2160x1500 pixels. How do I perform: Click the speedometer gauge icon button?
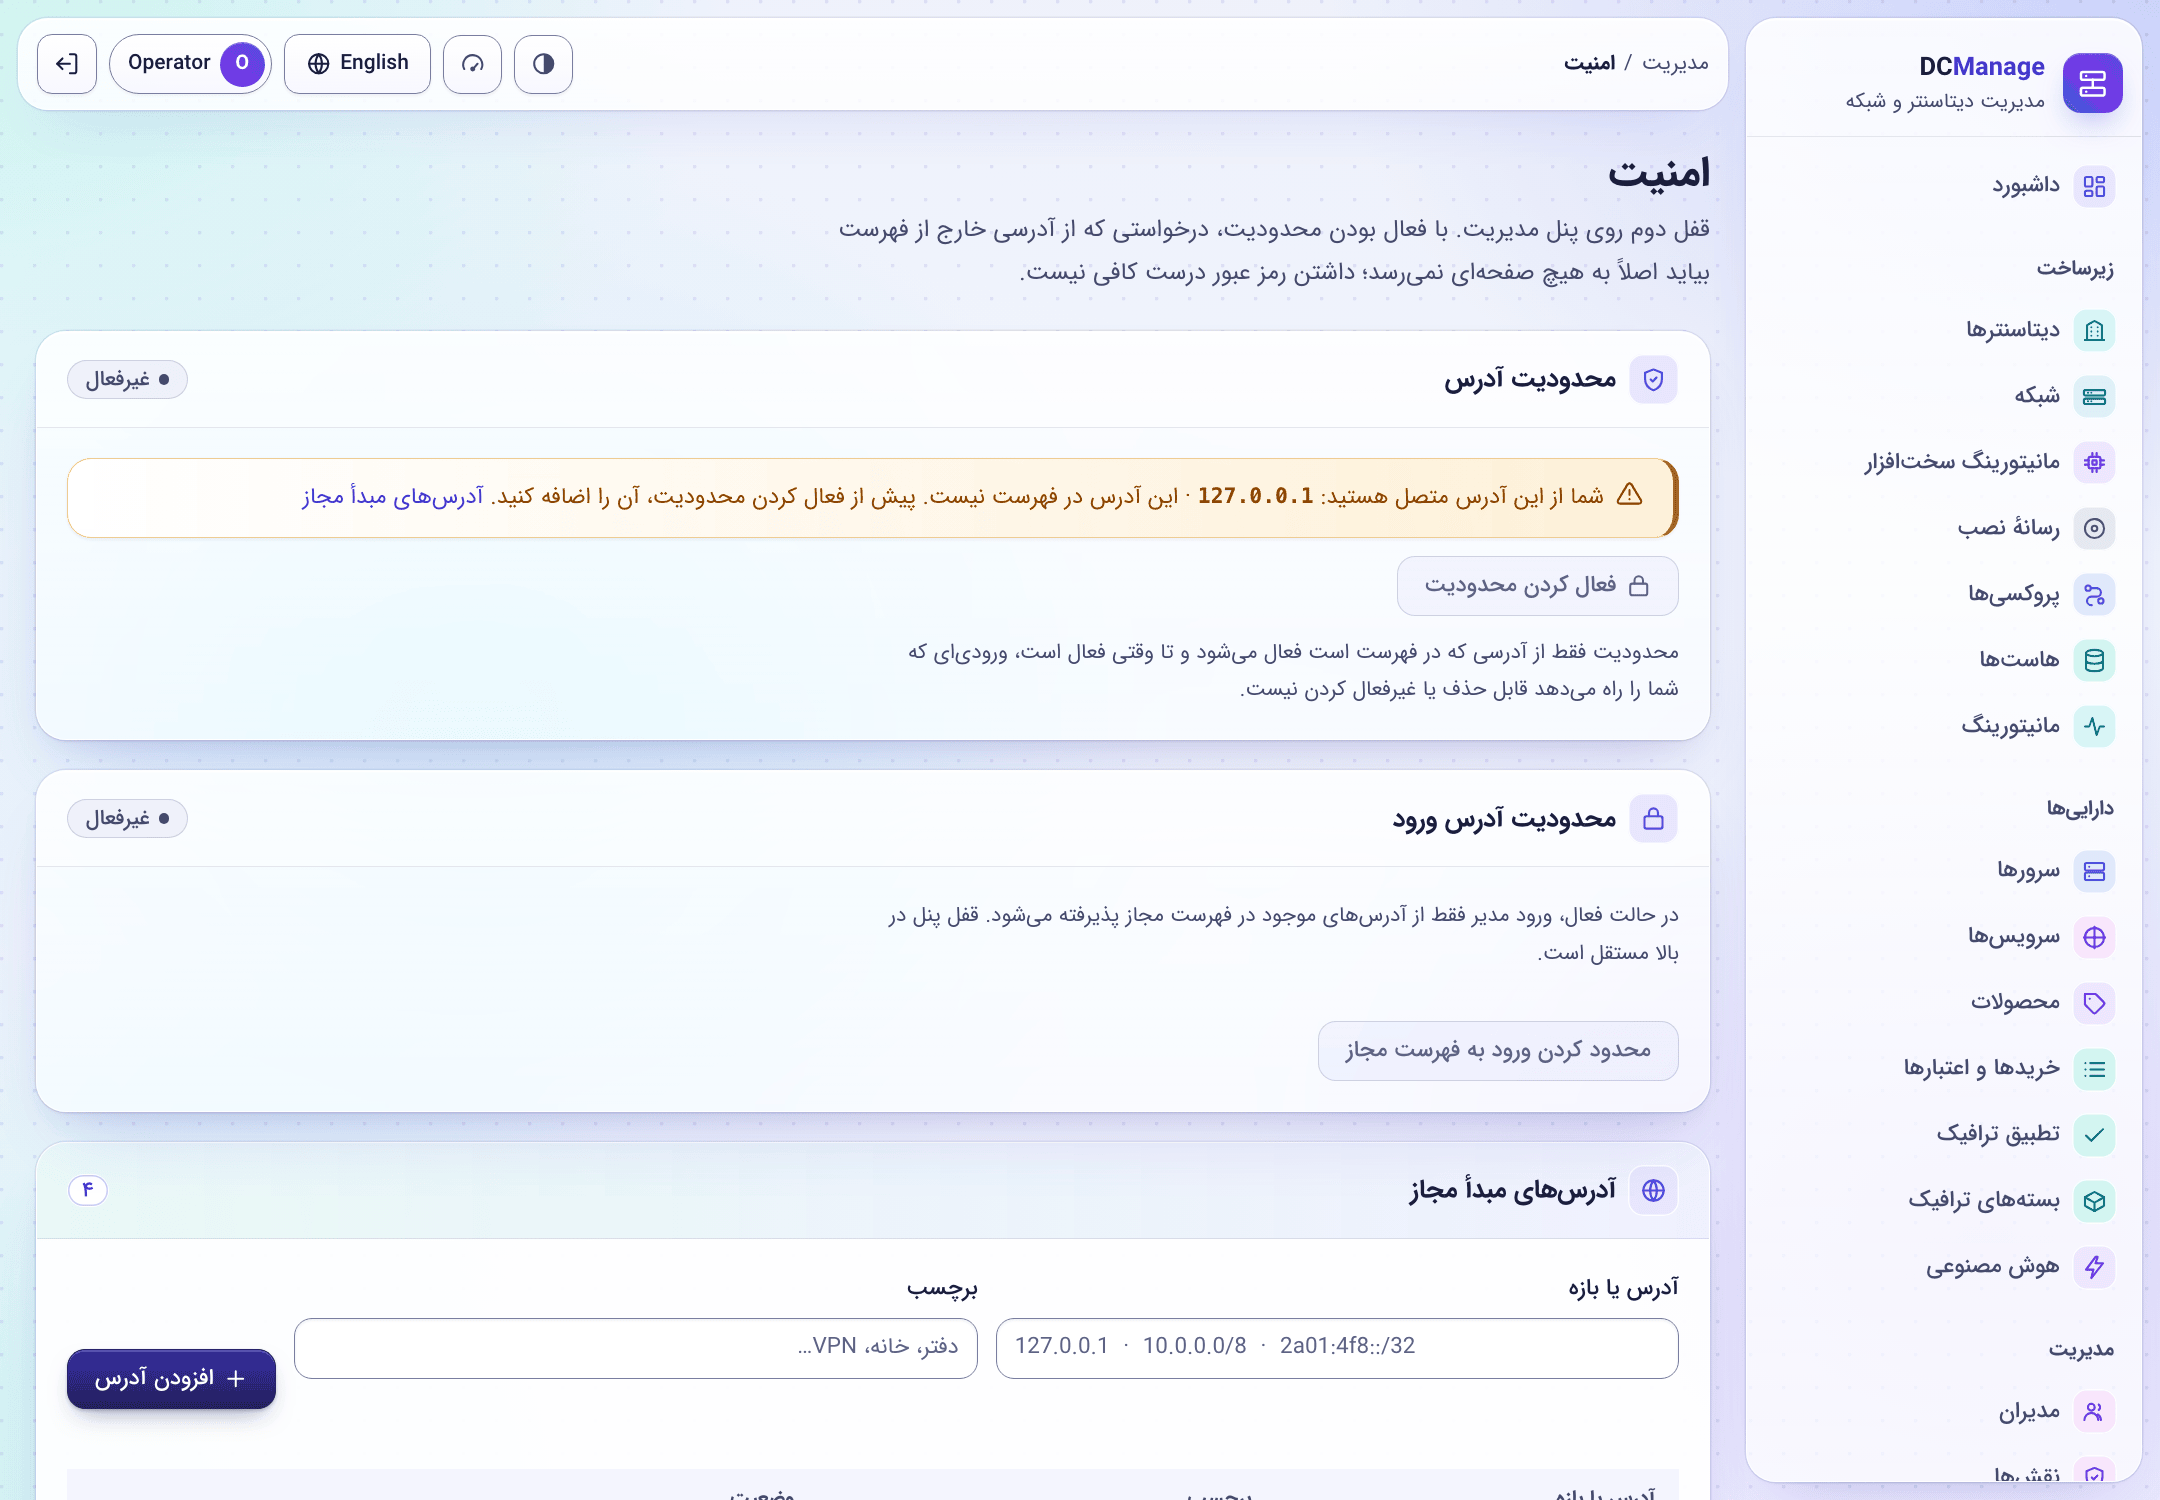472,64
